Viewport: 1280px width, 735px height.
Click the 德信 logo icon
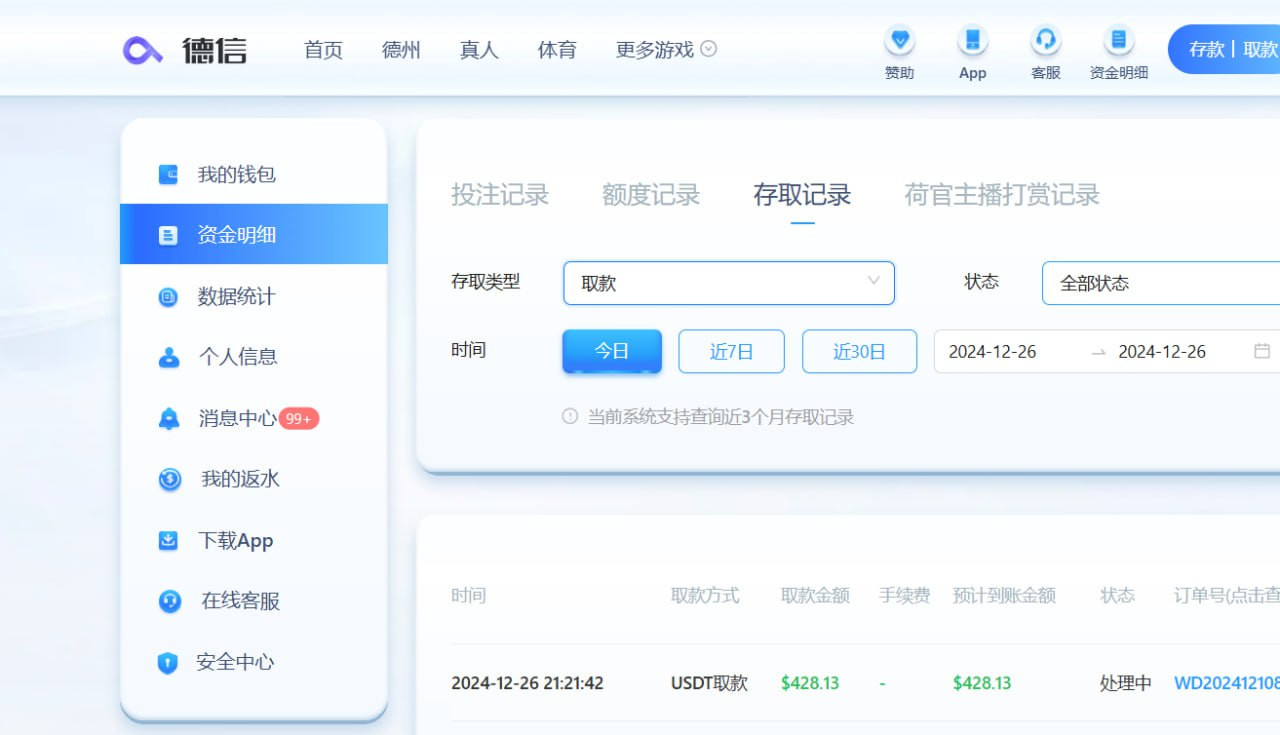coord(143,50)
